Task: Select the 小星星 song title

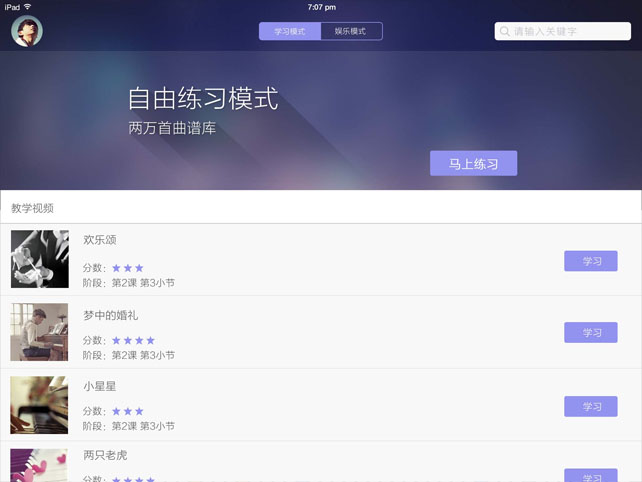Action: (x=100, y=386)
